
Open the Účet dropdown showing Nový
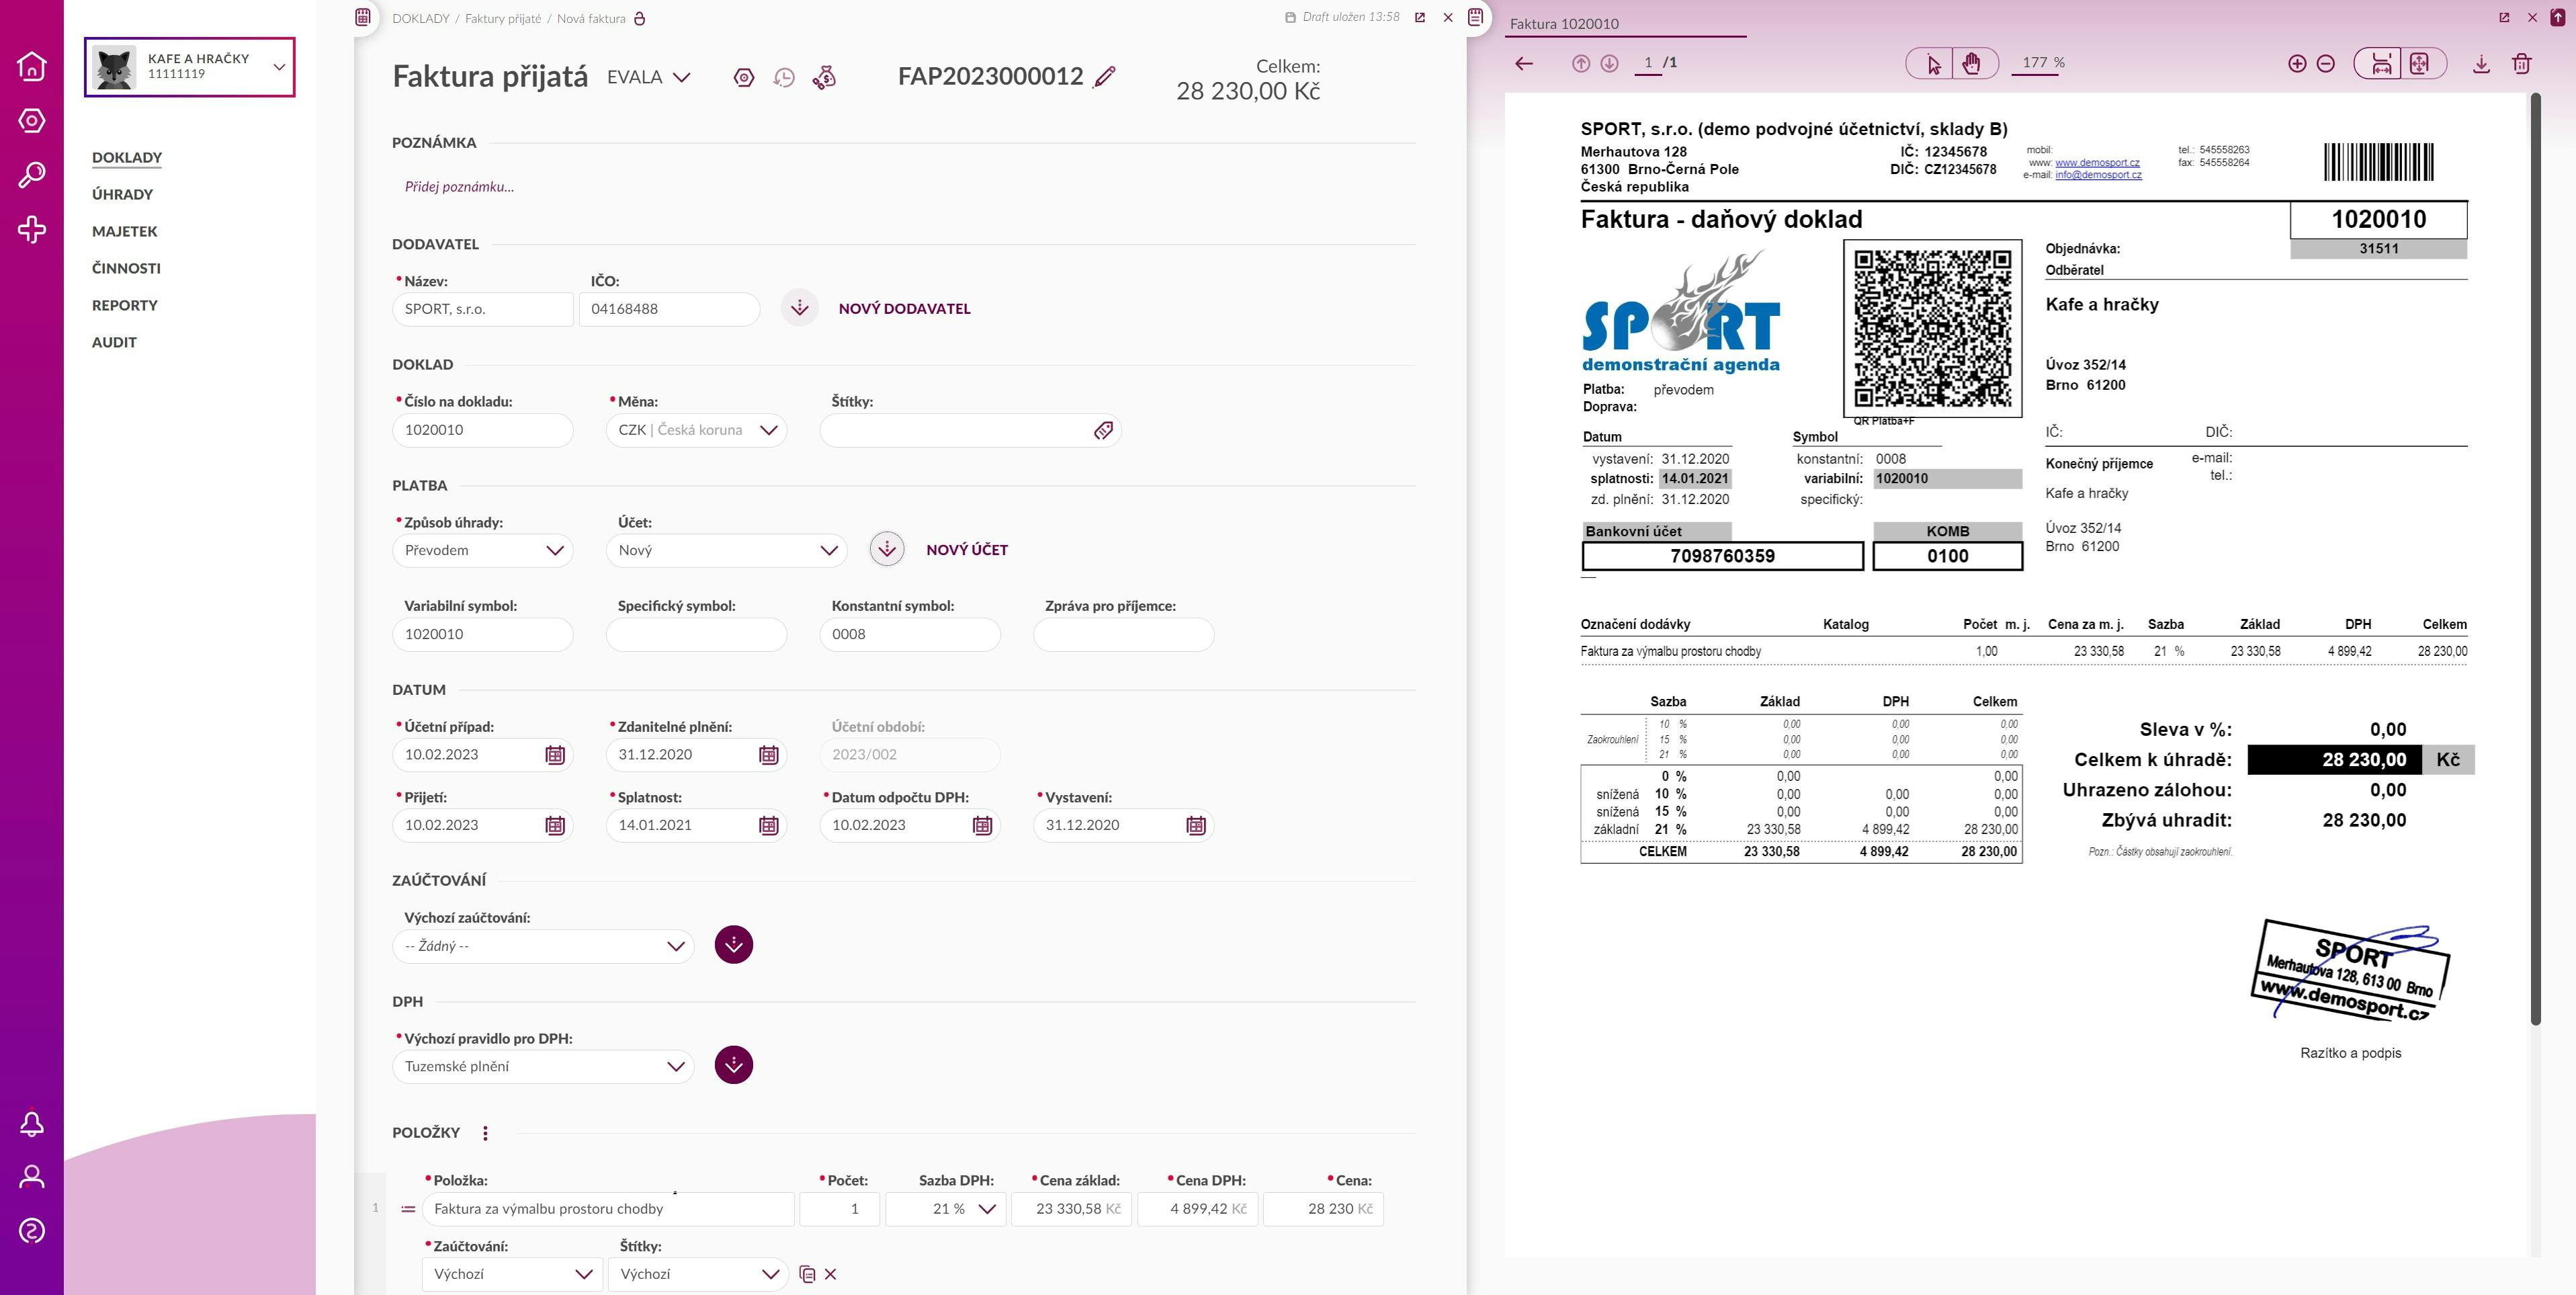coord(726,550)
